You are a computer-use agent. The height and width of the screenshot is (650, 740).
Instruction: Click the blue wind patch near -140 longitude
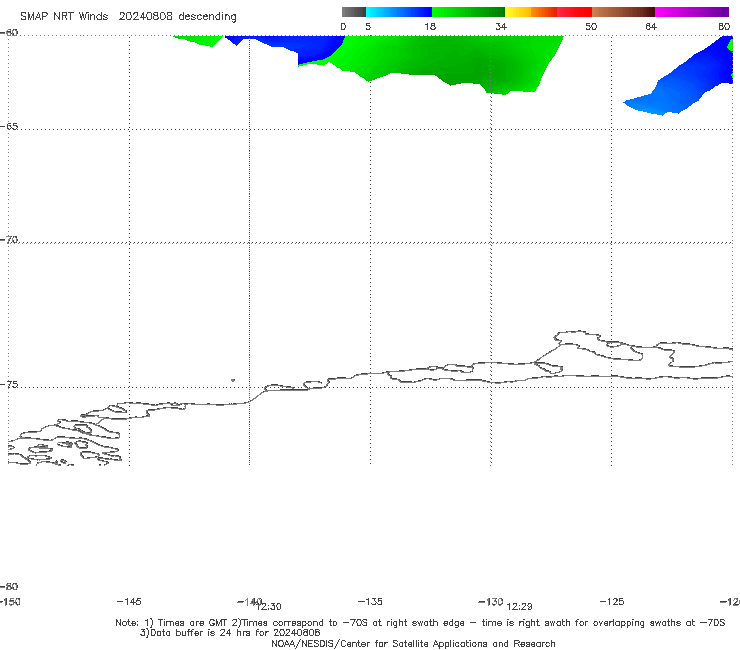tap(302, 47)
